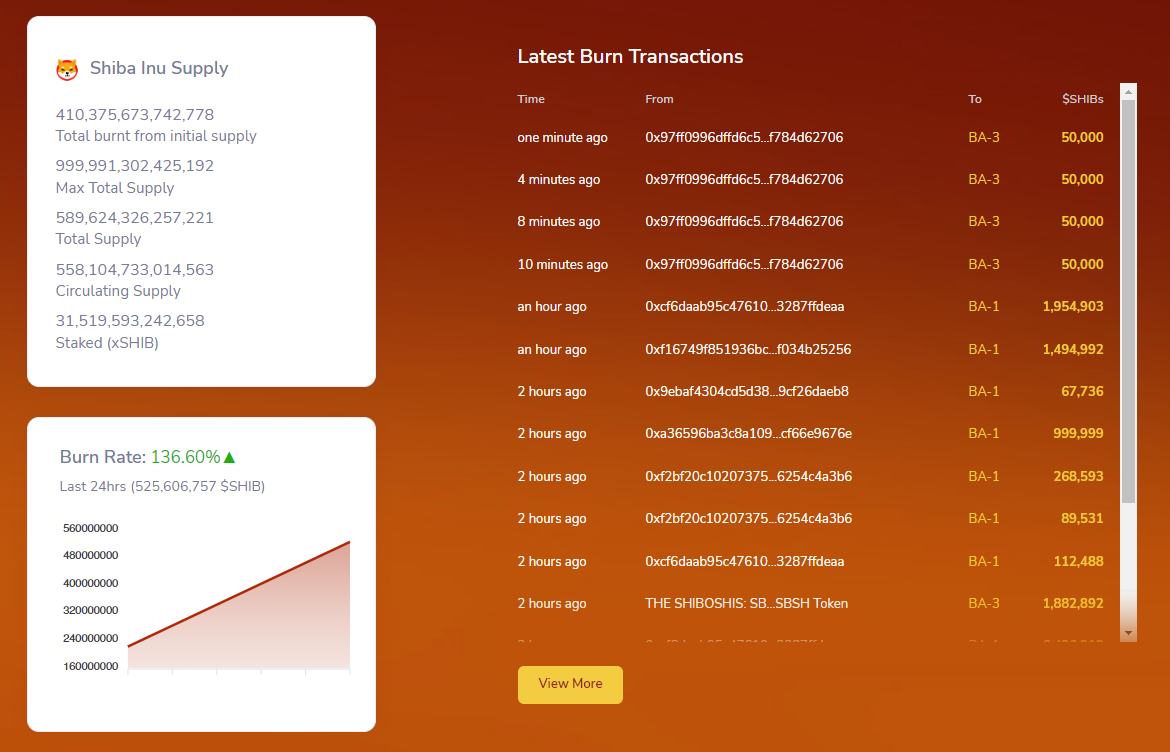The height and width of the screenshot is (752, 1170).
Task: Open the sender address in the one minute ago row
Action: tap(744, 137)
